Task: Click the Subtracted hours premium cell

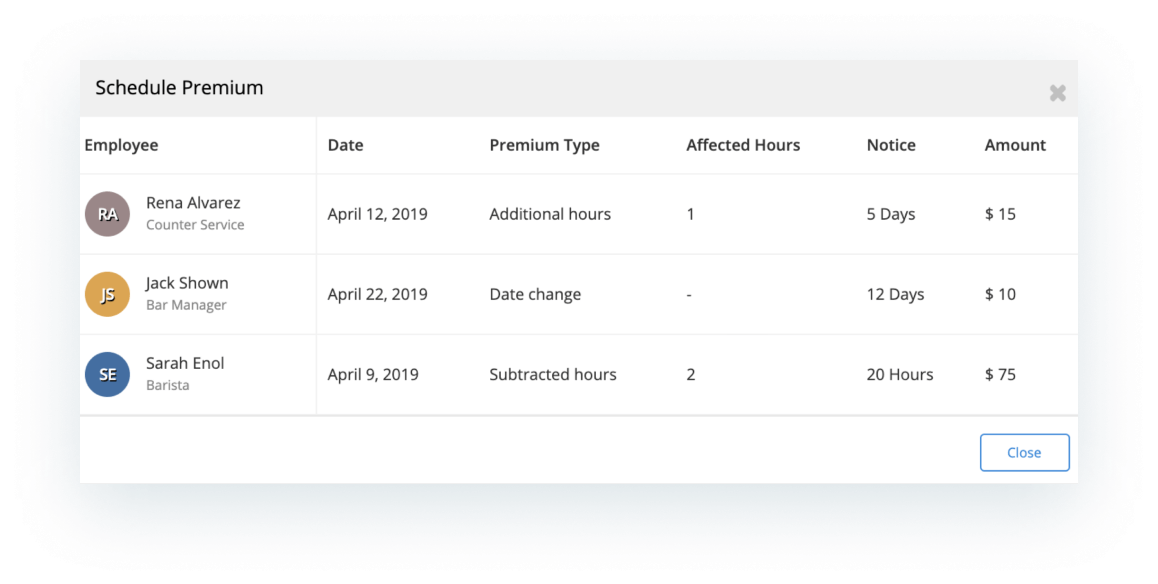Action: pos(552,374)
